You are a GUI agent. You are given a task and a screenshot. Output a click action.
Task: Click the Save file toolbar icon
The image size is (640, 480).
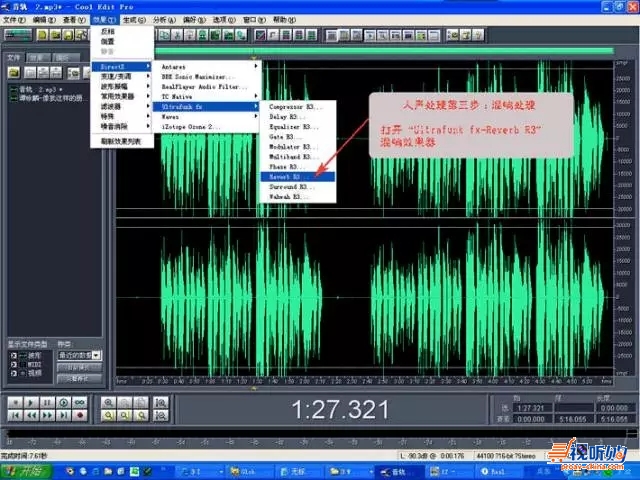coord(68,35)
